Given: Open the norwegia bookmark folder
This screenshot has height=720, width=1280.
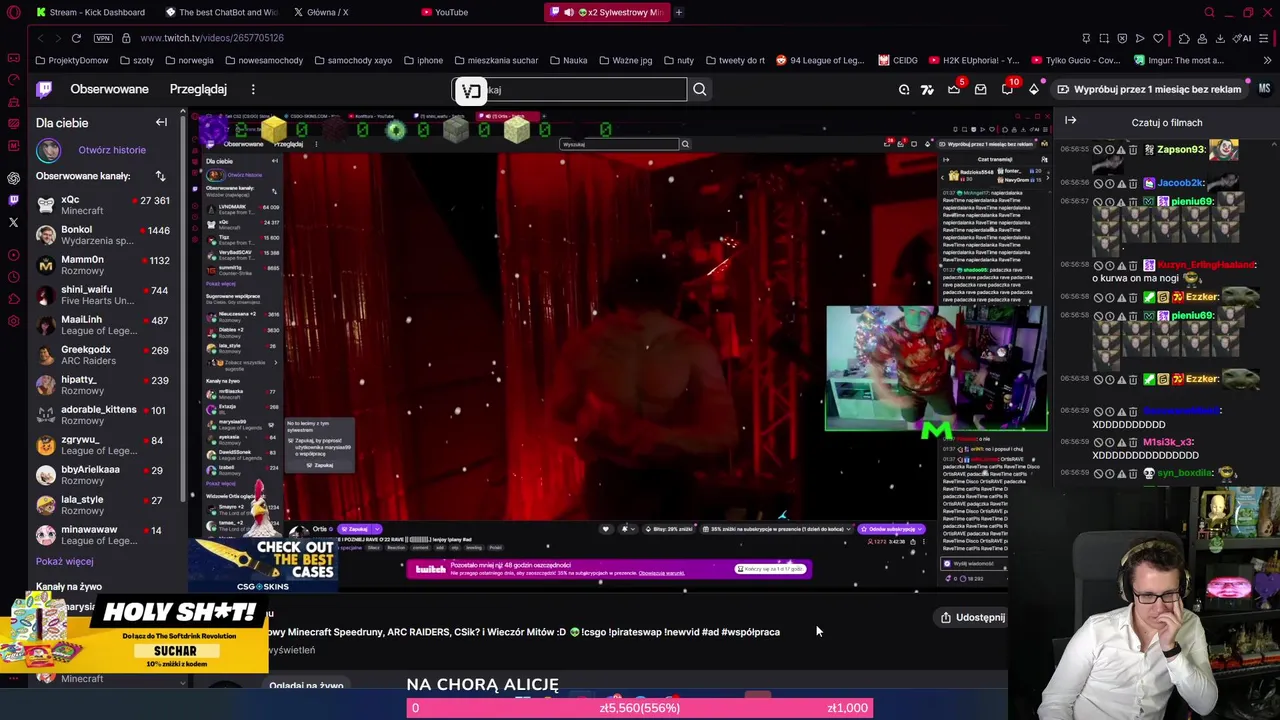Looking at the screenshot, I should 188,60.
